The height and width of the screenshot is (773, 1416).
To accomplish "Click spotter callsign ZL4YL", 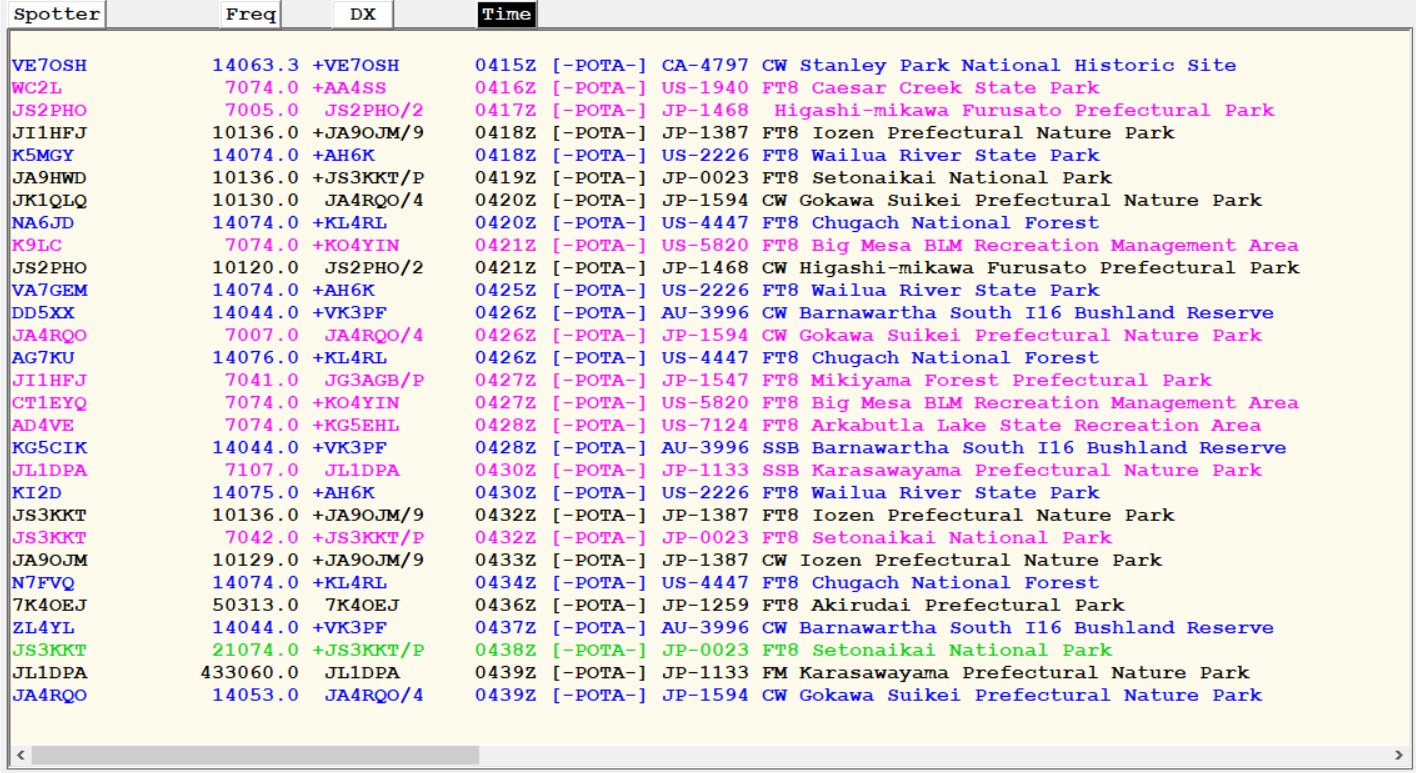I will tap(43, 628).
